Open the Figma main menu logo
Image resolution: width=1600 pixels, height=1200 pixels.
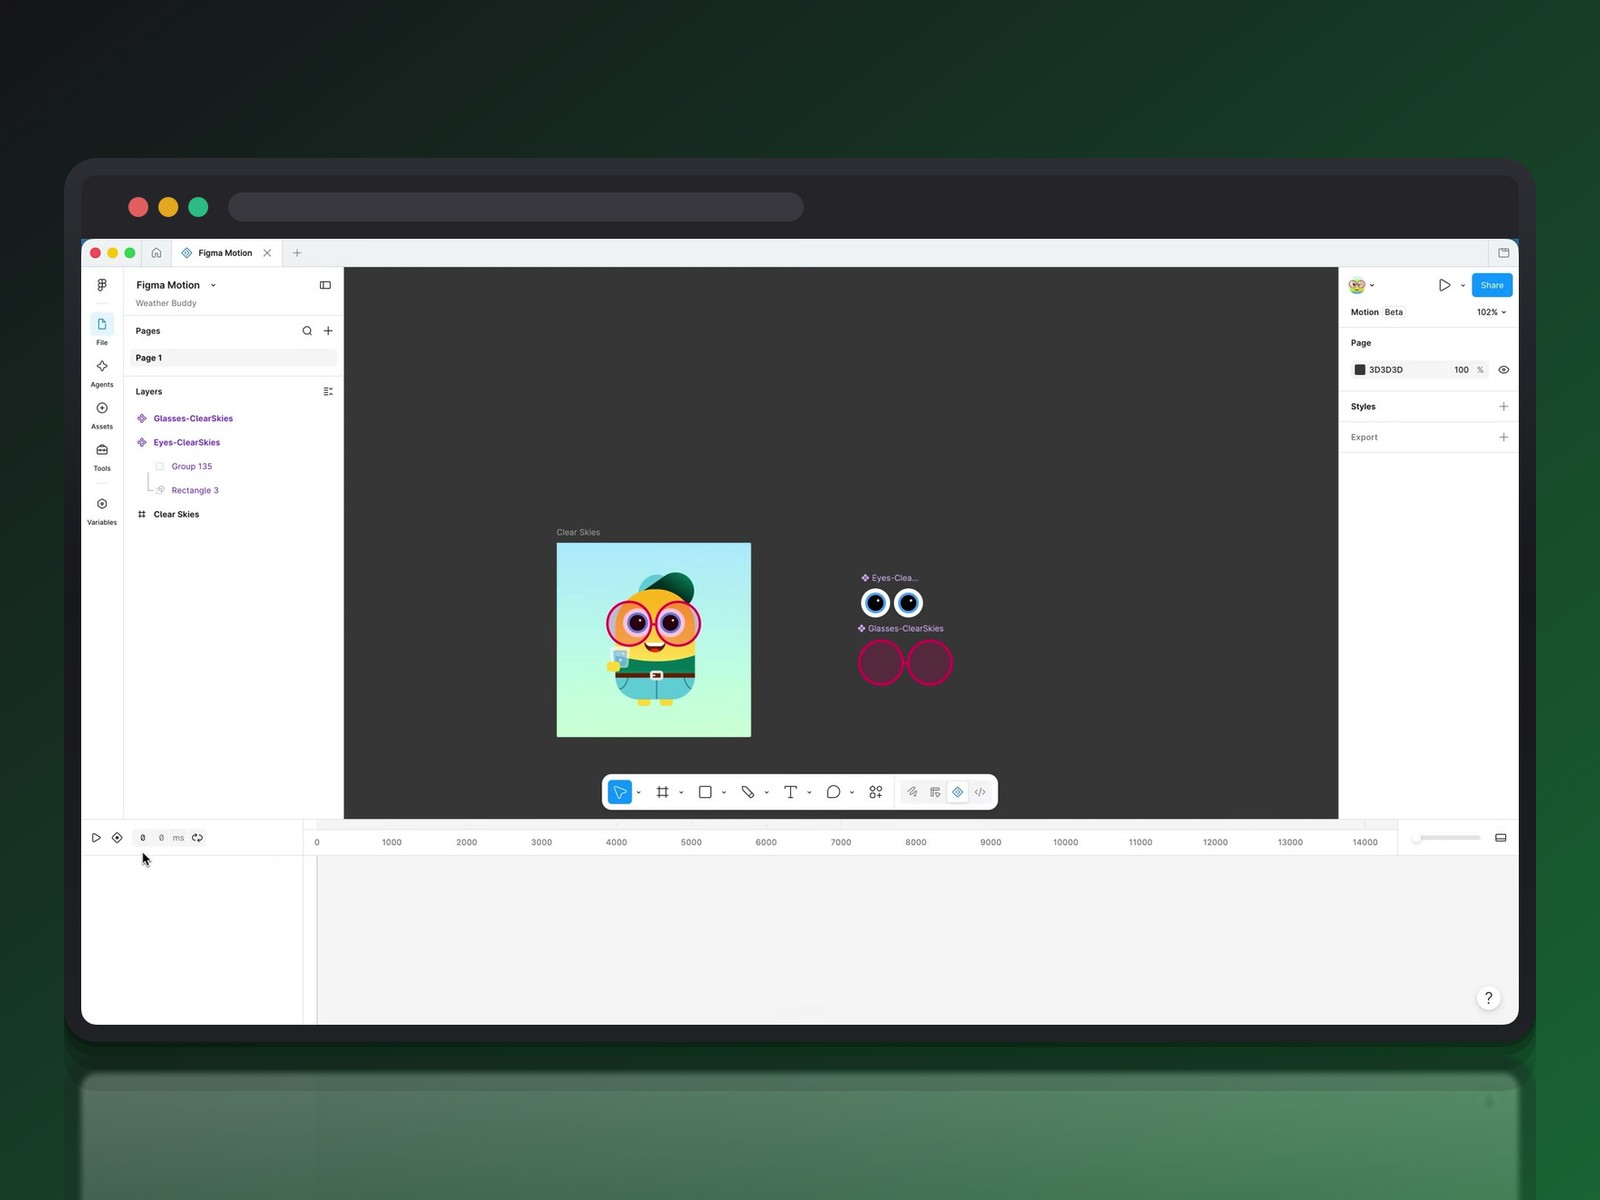[102, 285]
